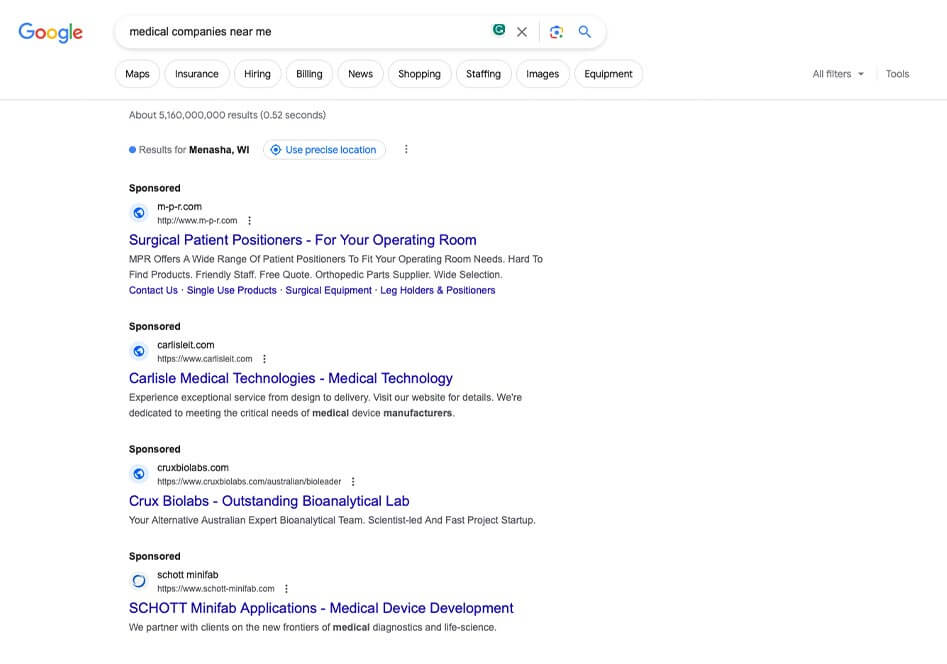
Task: Open Surgical Patient Positioners result link
Action: pyautogui.click(x=302, y=240)
